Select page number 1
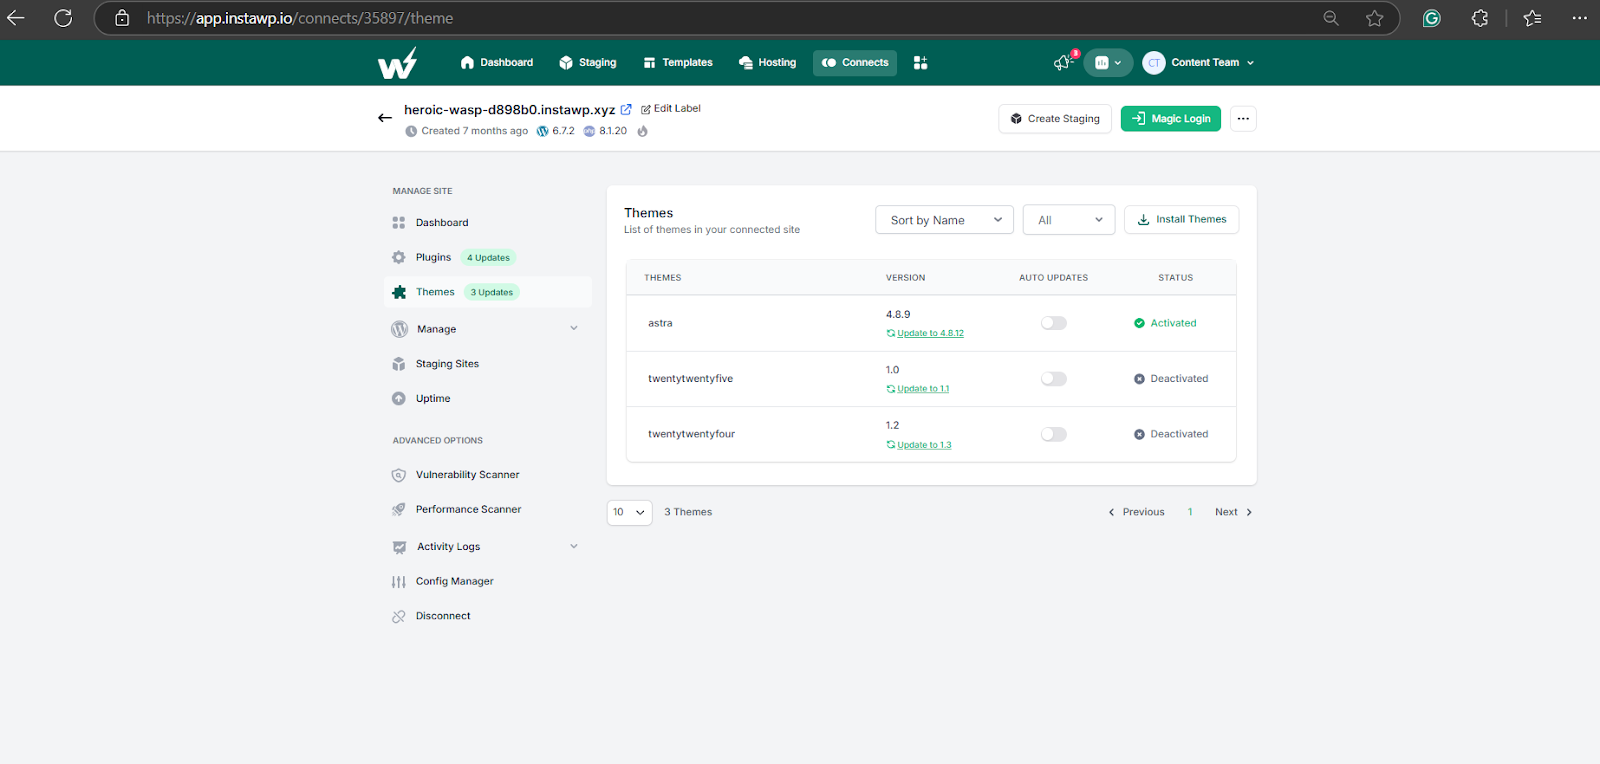The image size is (1600, 764). (x=1190, y=512)
